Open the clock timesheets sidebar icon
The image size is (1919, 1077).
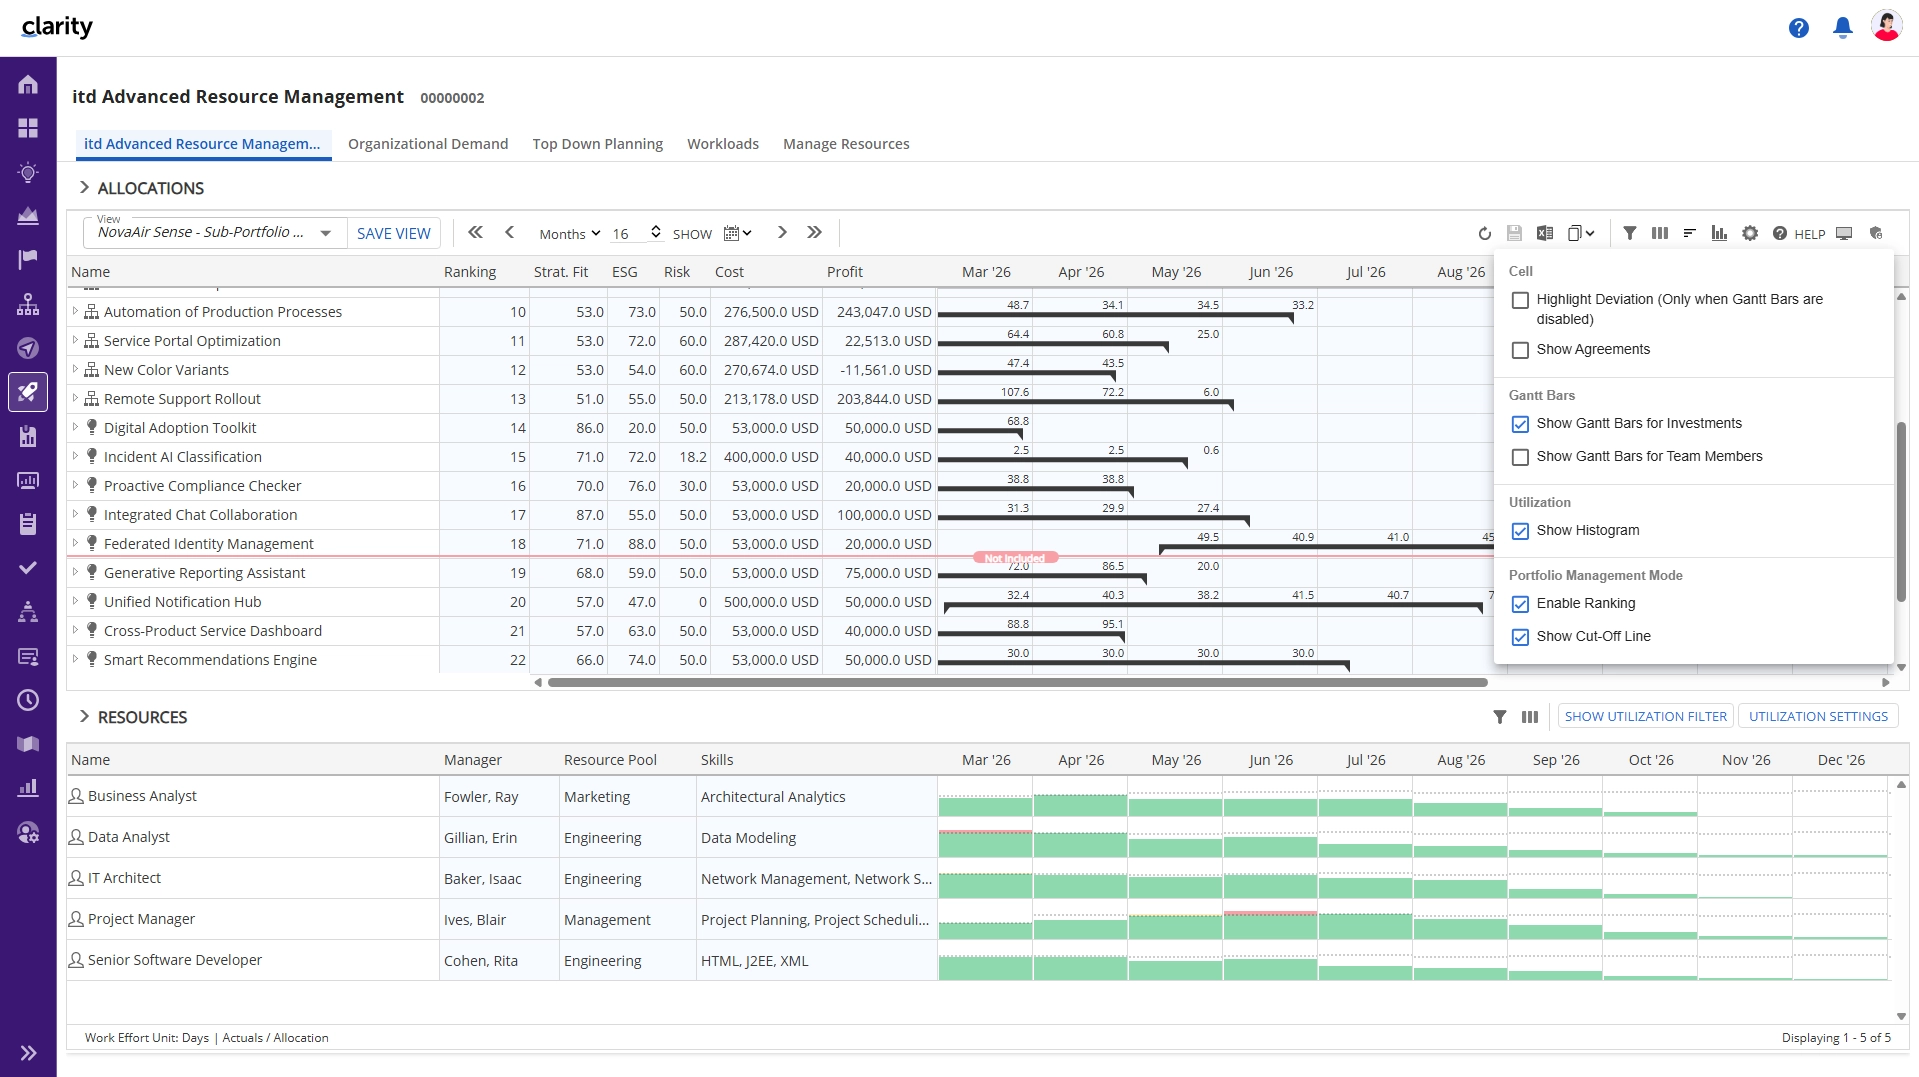click(x=28, y=700)
